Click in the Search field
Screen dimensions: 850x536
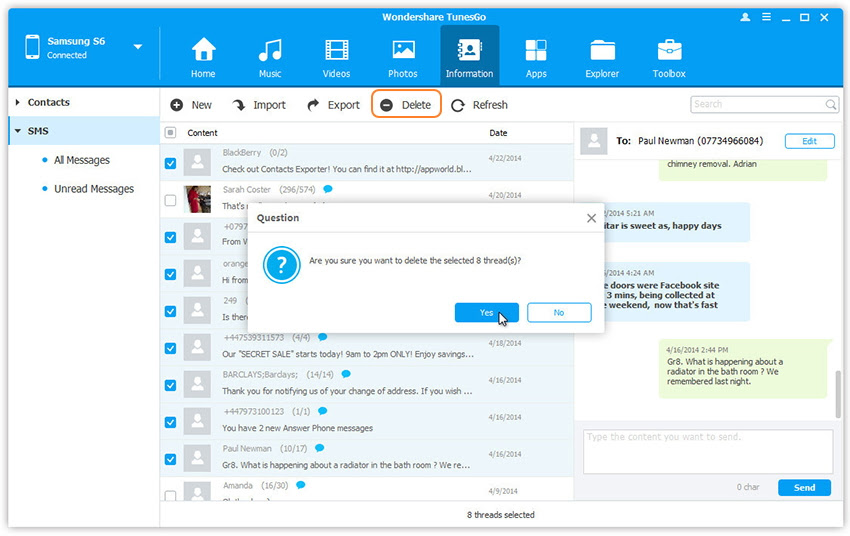[x=758, y=104]
